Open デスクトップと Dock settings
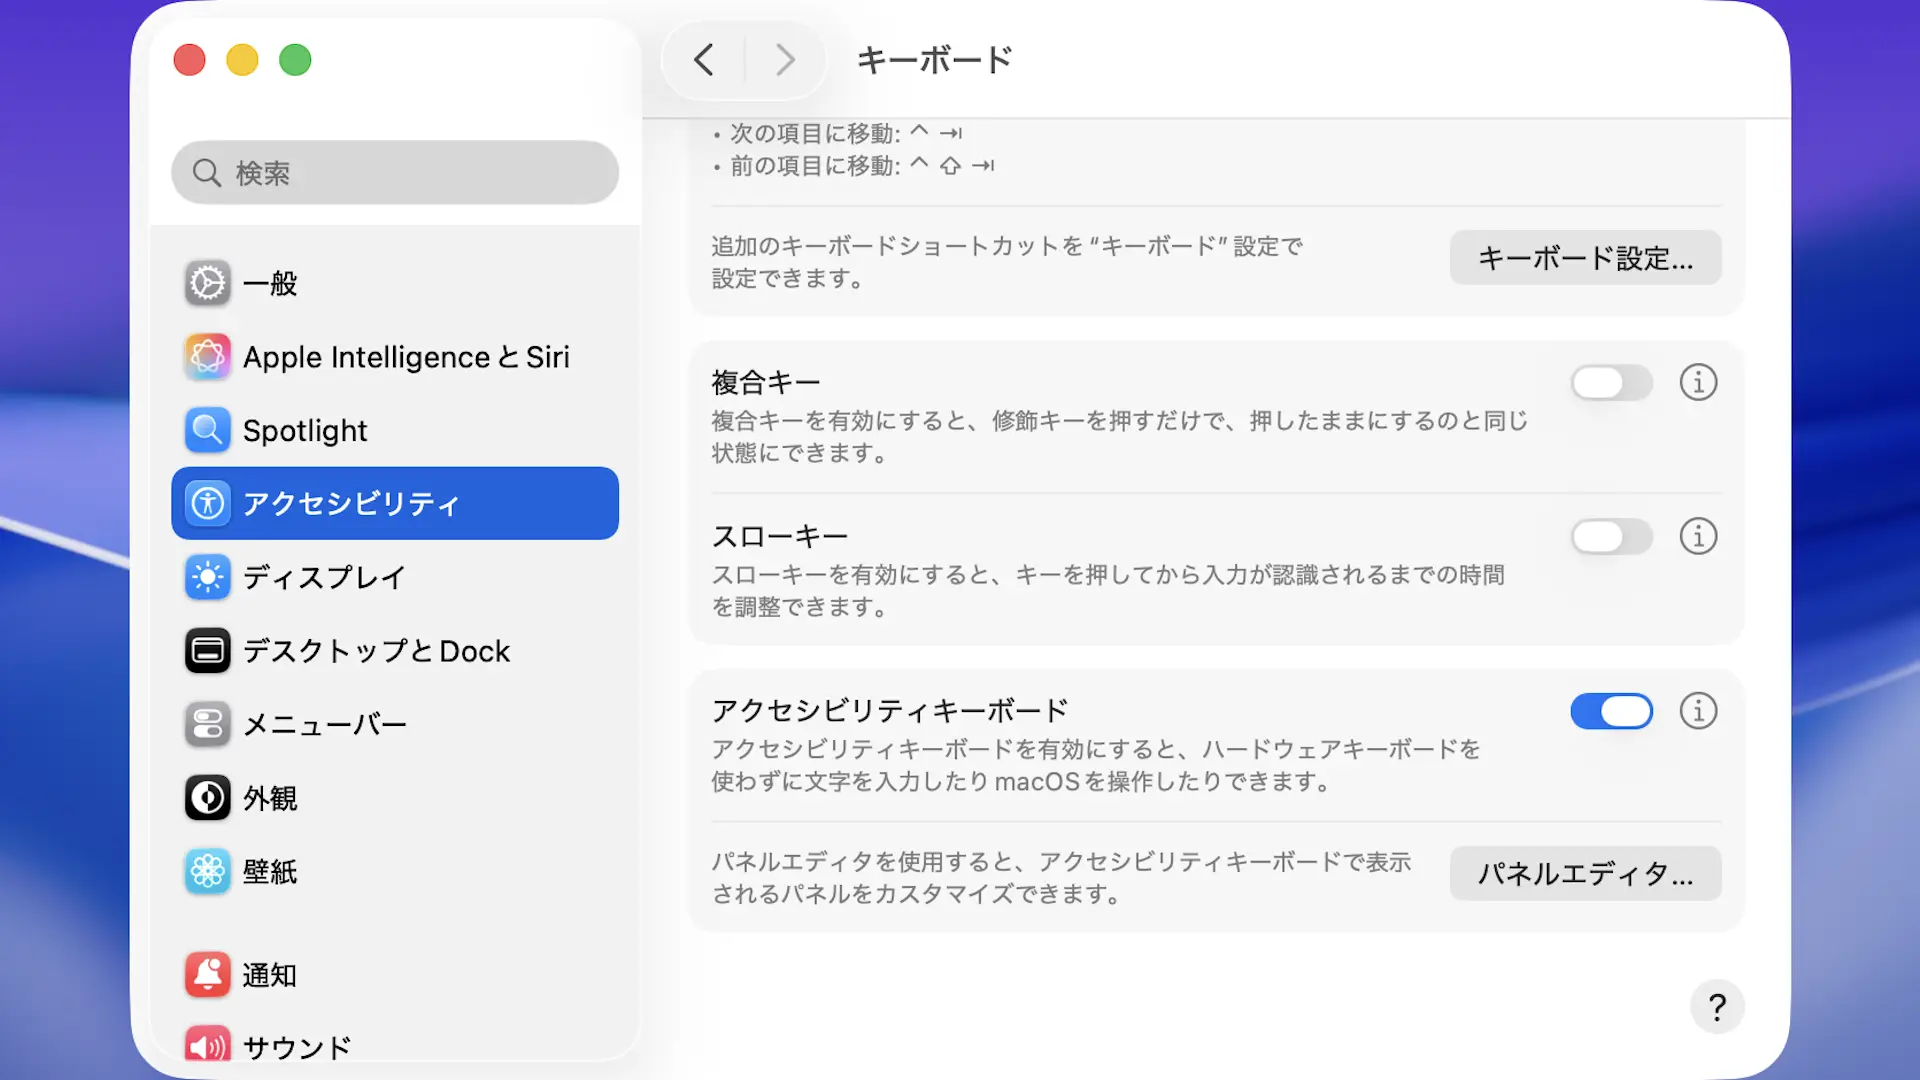The width and height of the screenshot is (1920, 1080). (x=375, y=651)
